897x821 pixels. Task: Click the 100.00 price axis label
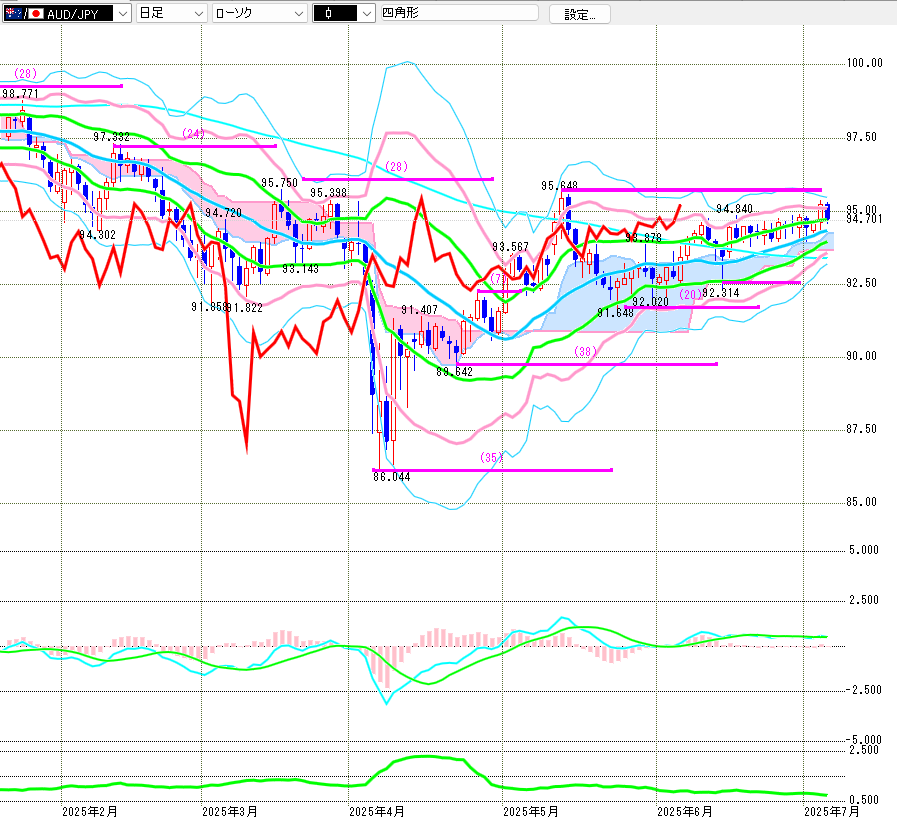coord(864,63)
